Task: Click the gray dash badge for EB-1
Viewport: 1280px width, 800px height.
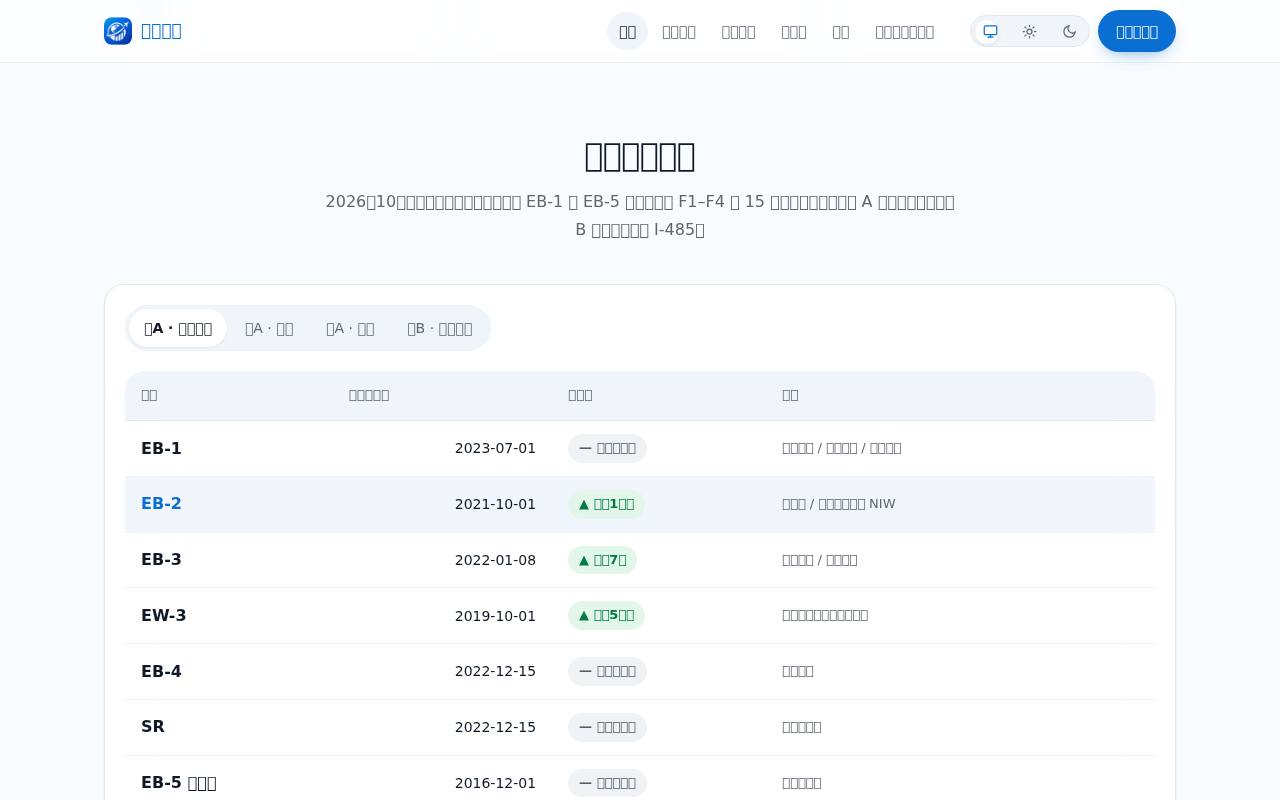Action: pos(607,448)
